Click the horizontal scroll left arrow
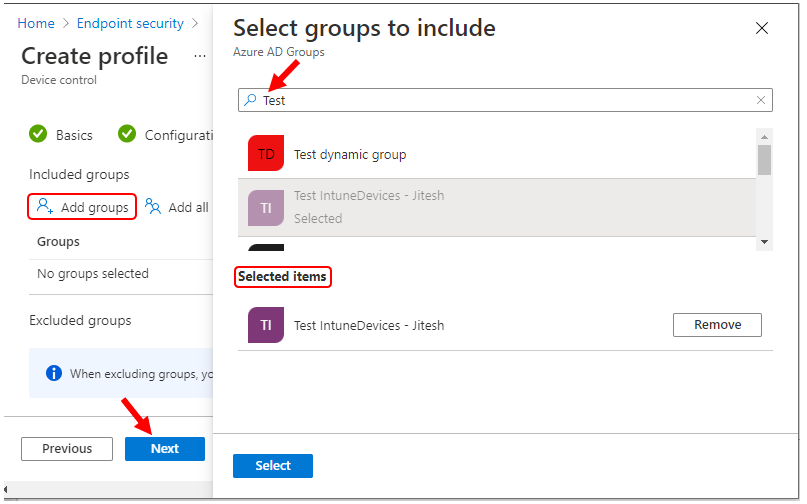Viewport: 807px width, 504px height. [6, 490]
